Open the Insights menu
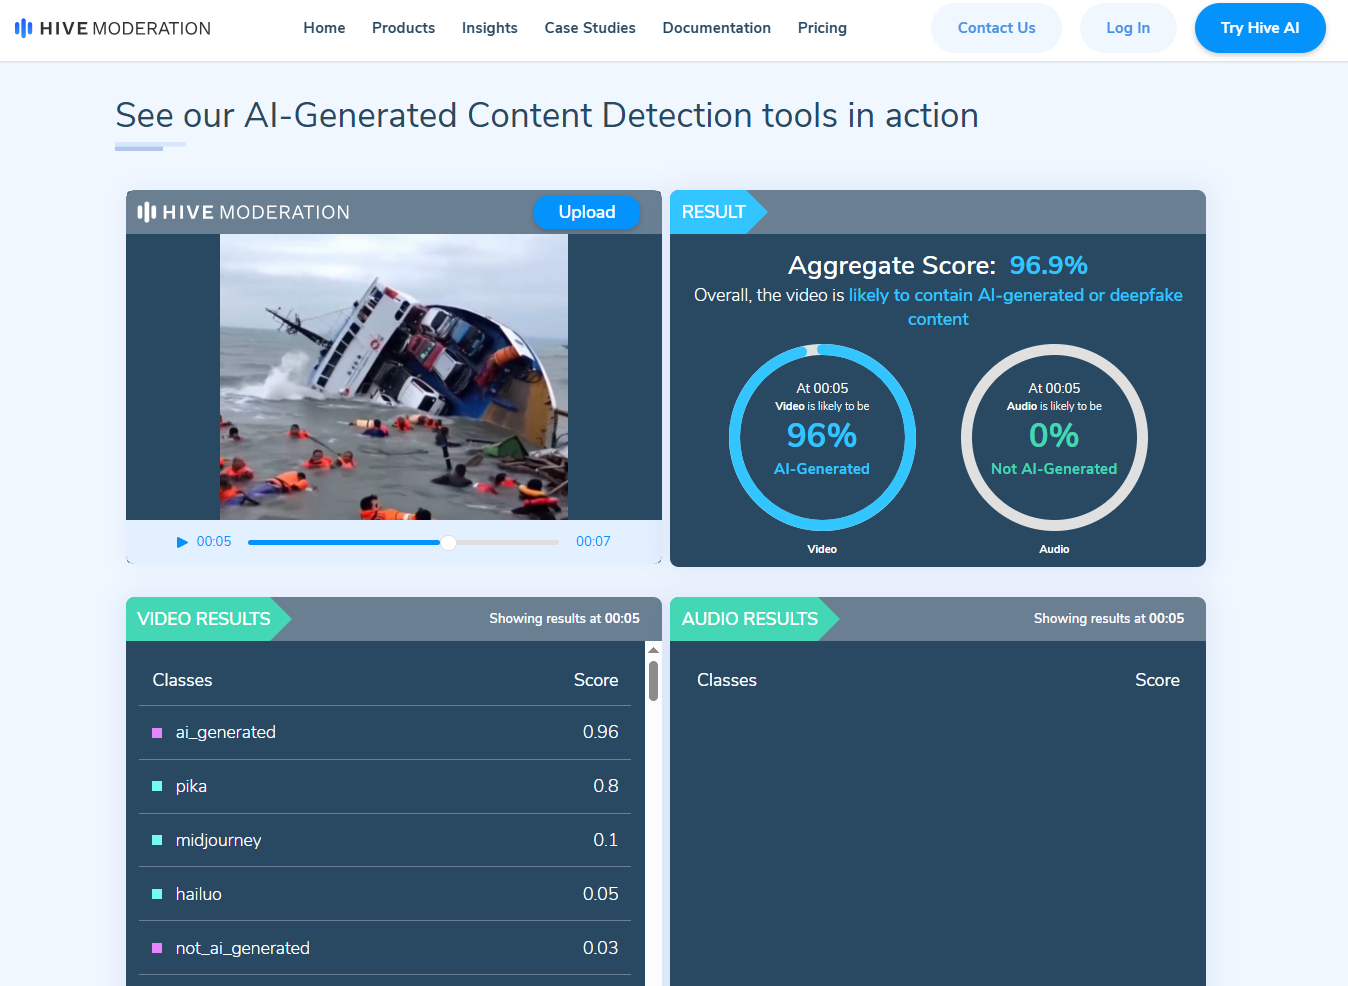 (x=490, y=28)
